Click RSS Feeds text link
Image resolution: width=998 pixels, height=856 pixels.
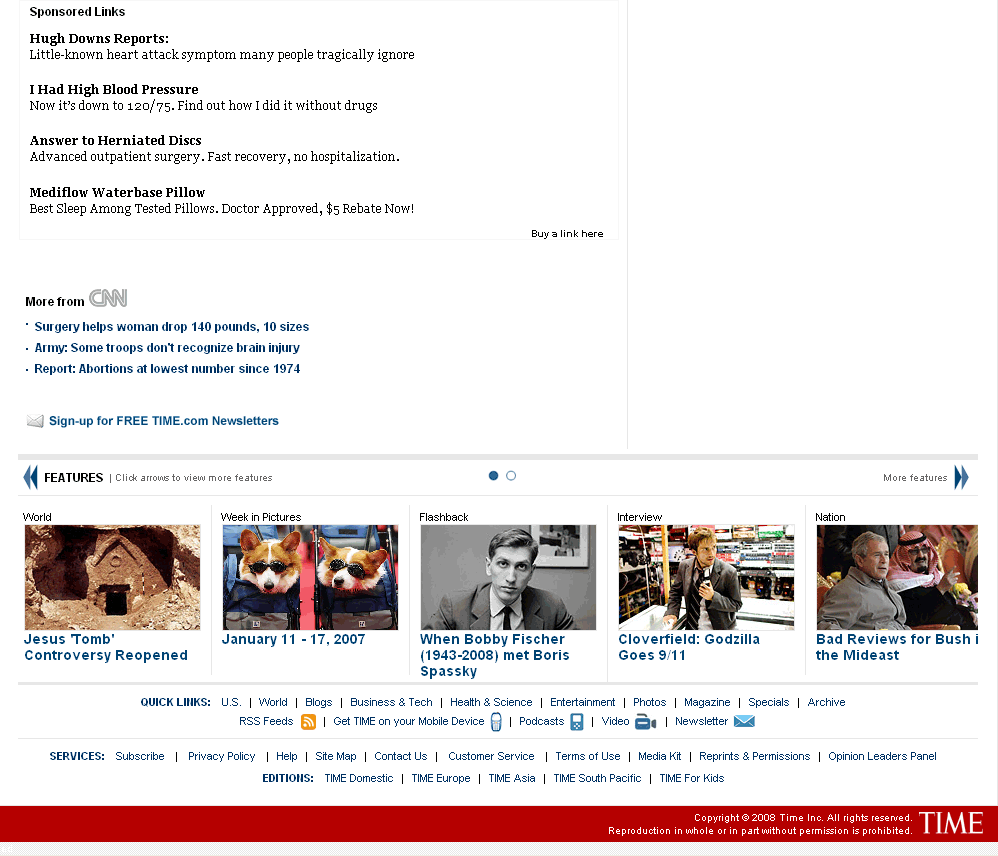pyautogui.click(x=266, y=721)
